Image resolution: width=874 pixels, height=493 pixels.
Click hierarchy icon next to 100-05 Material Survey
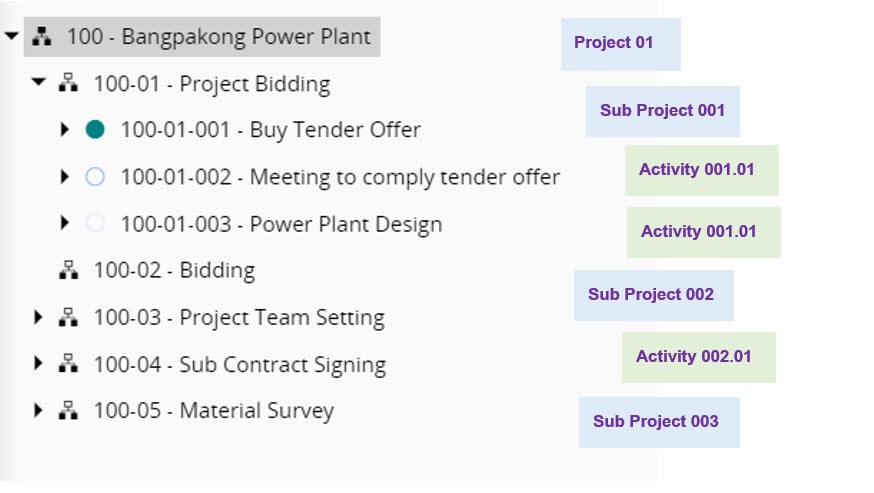(69, 411)
